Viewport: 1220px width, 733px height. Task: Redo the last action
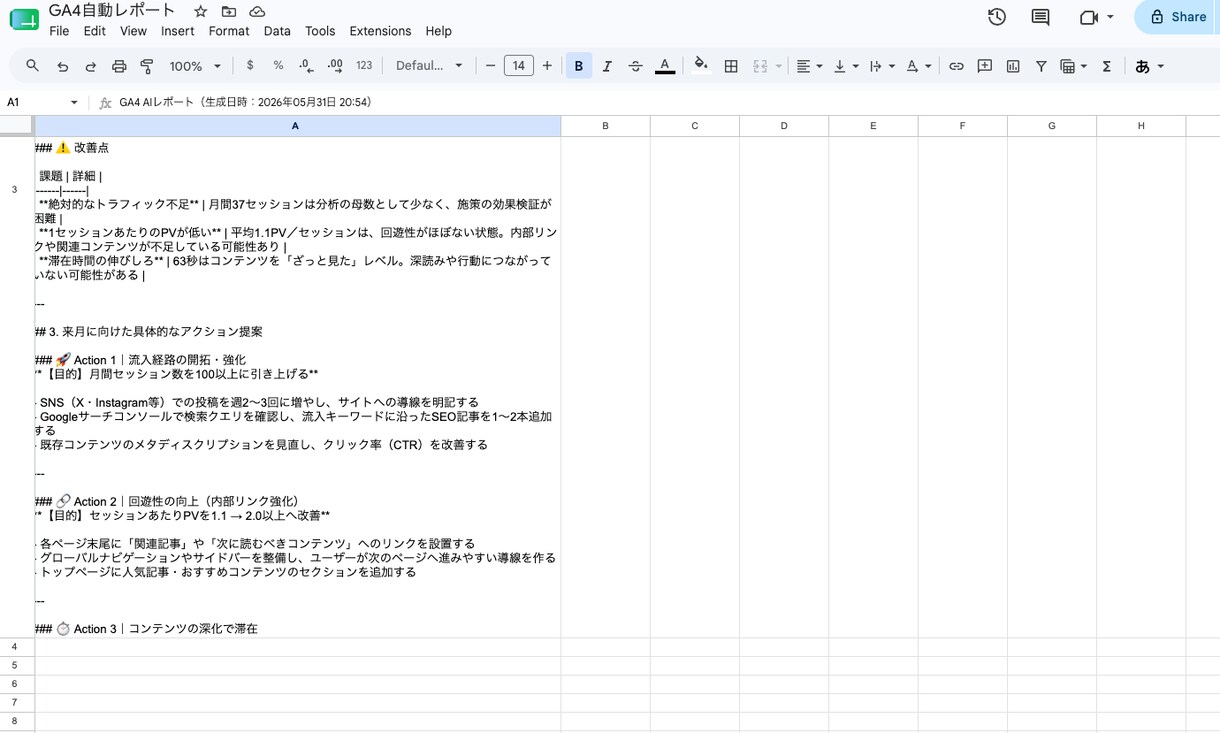click(x=91, y=66)
